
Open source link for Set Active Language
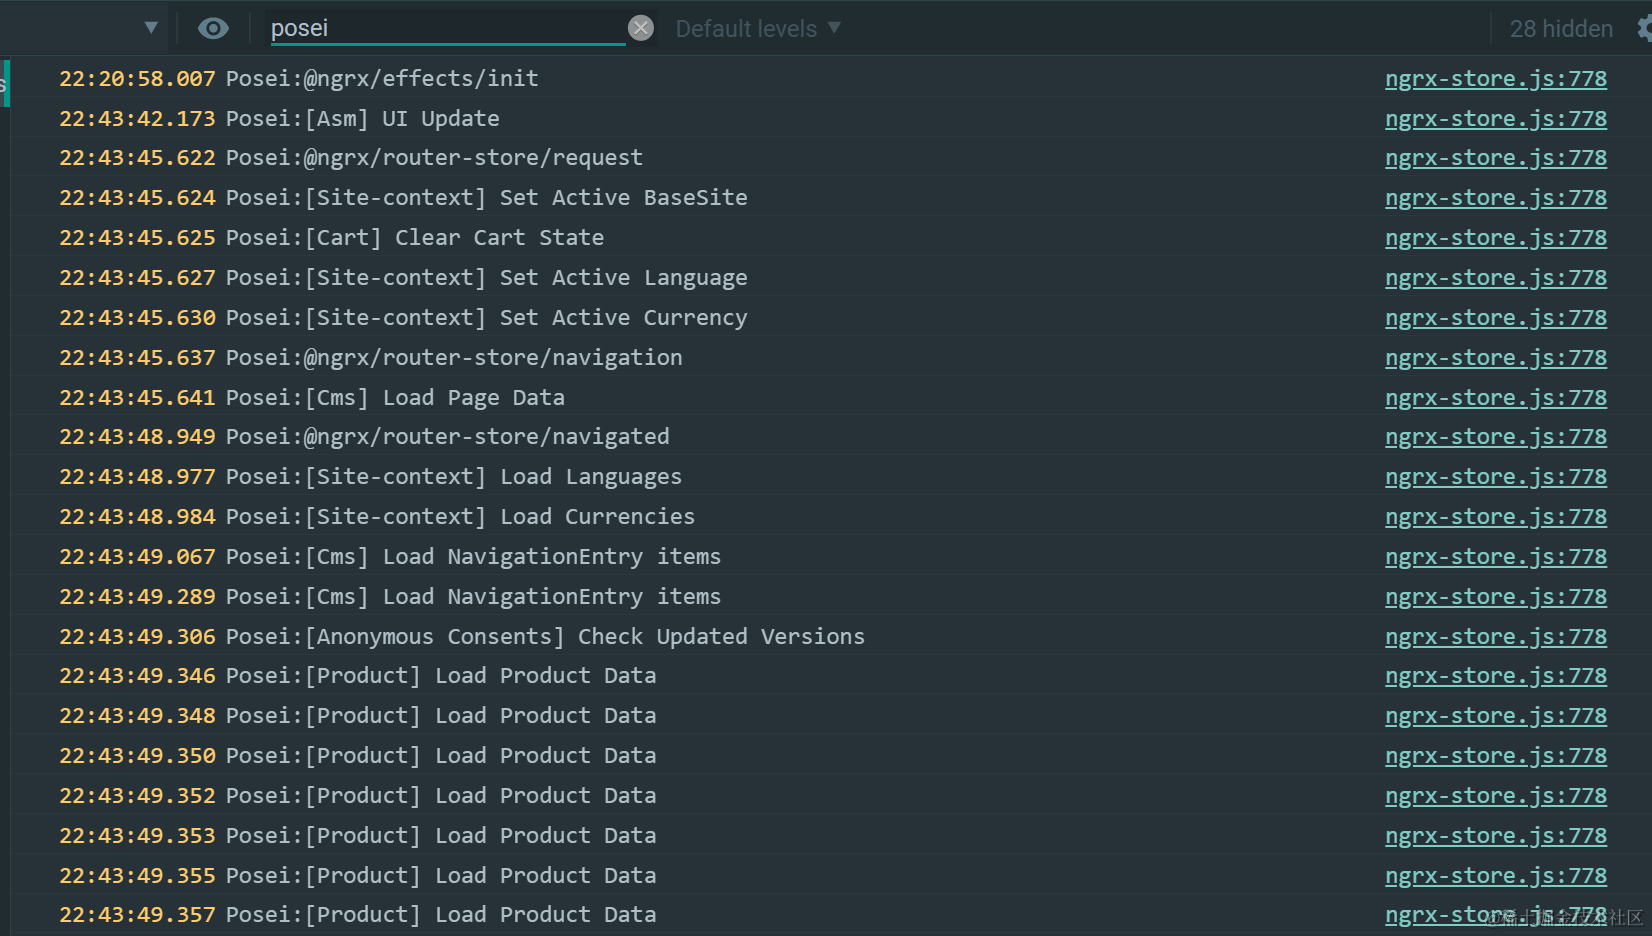coord(1495,278)
